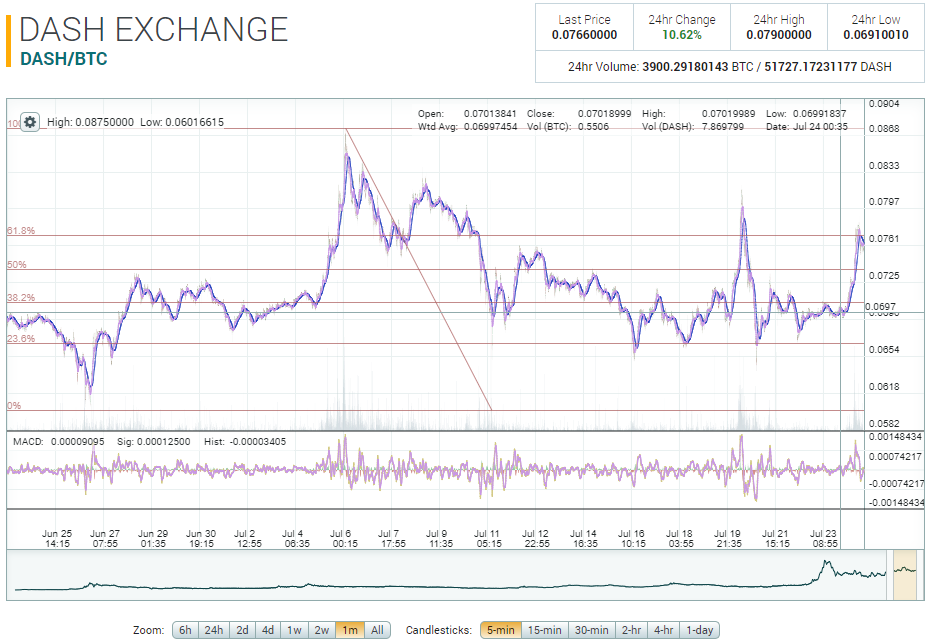Click the current price marker 0.0697
This screenshot has height=642, width=928.
click(x=880, y=307)
